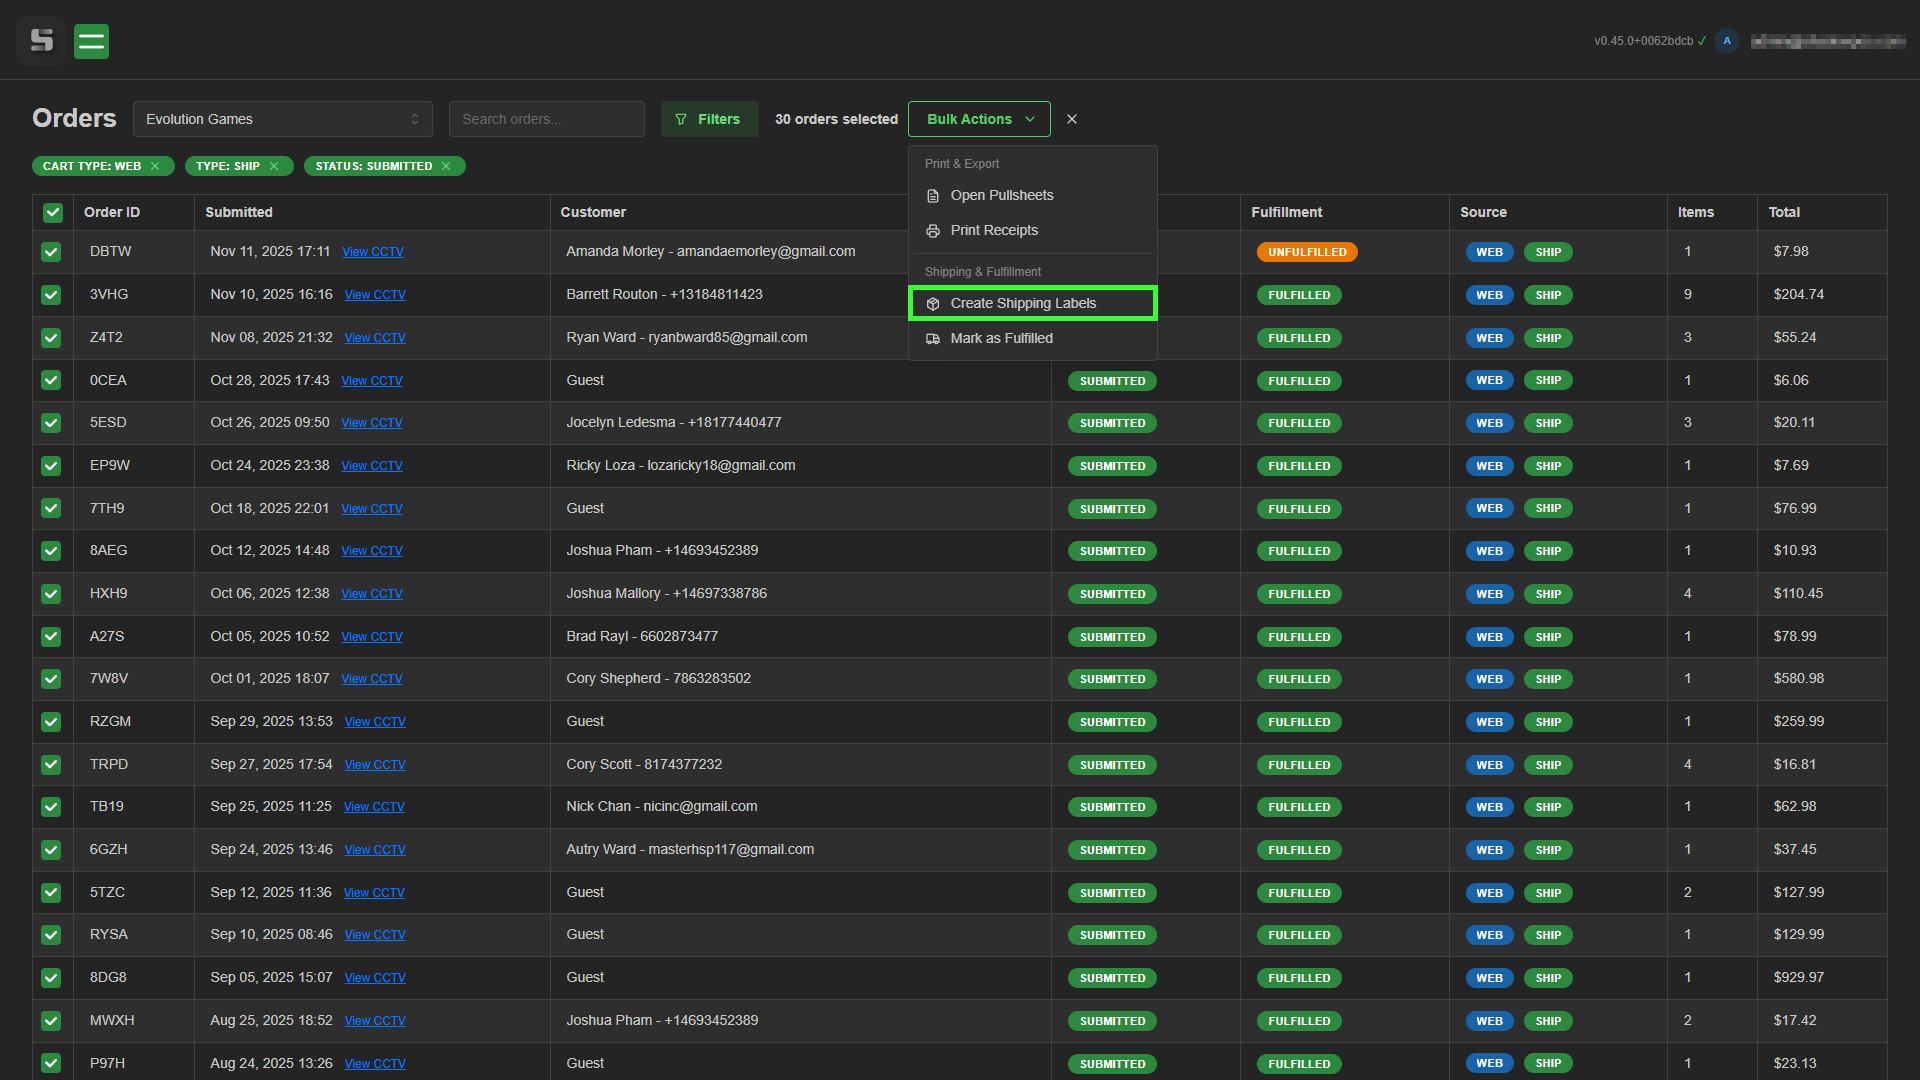Select Create Shipping Labels from the menu

[x=1022, y=303]
